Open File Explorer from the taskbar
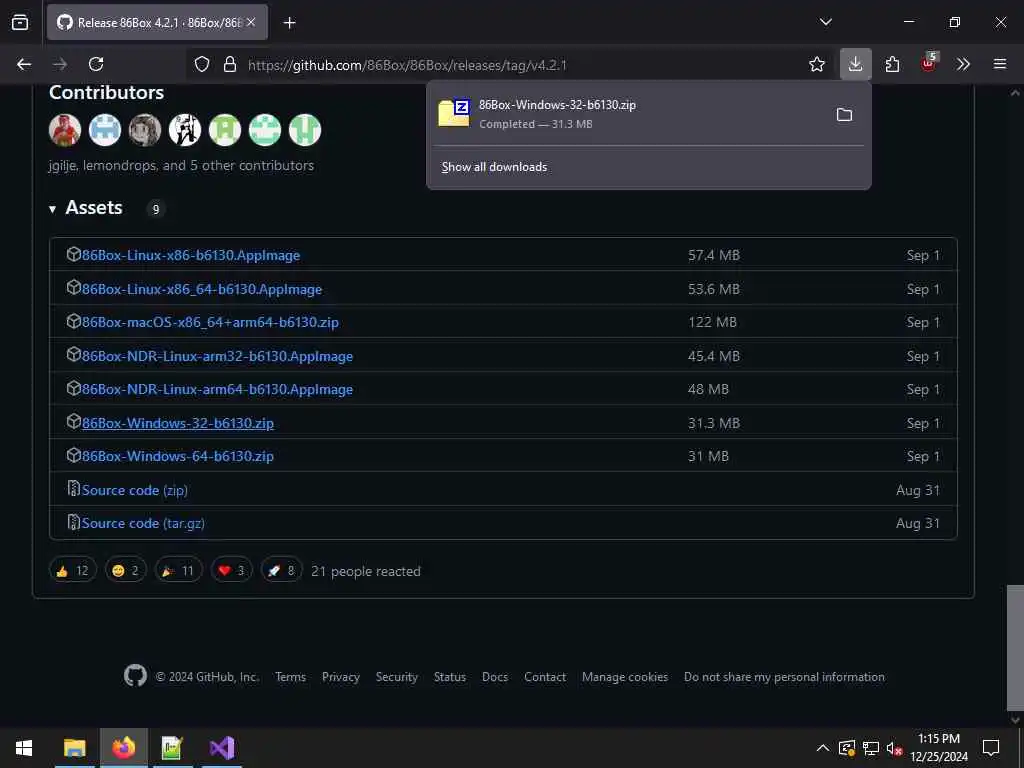 click(74, 748)
